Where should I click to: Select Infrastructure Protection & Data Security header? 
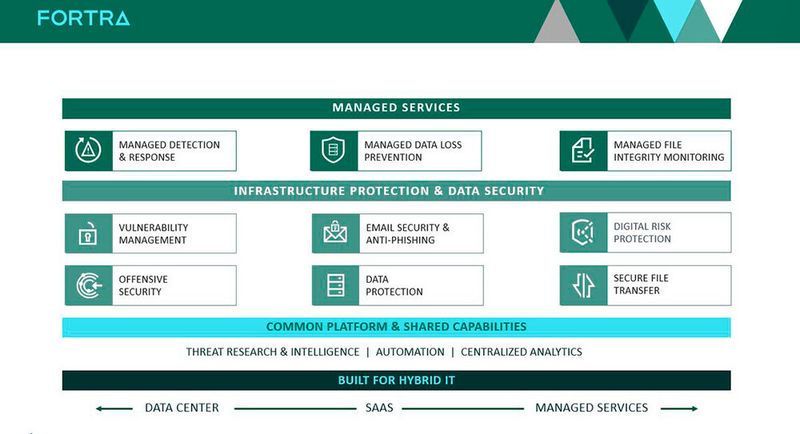point(396,191)
